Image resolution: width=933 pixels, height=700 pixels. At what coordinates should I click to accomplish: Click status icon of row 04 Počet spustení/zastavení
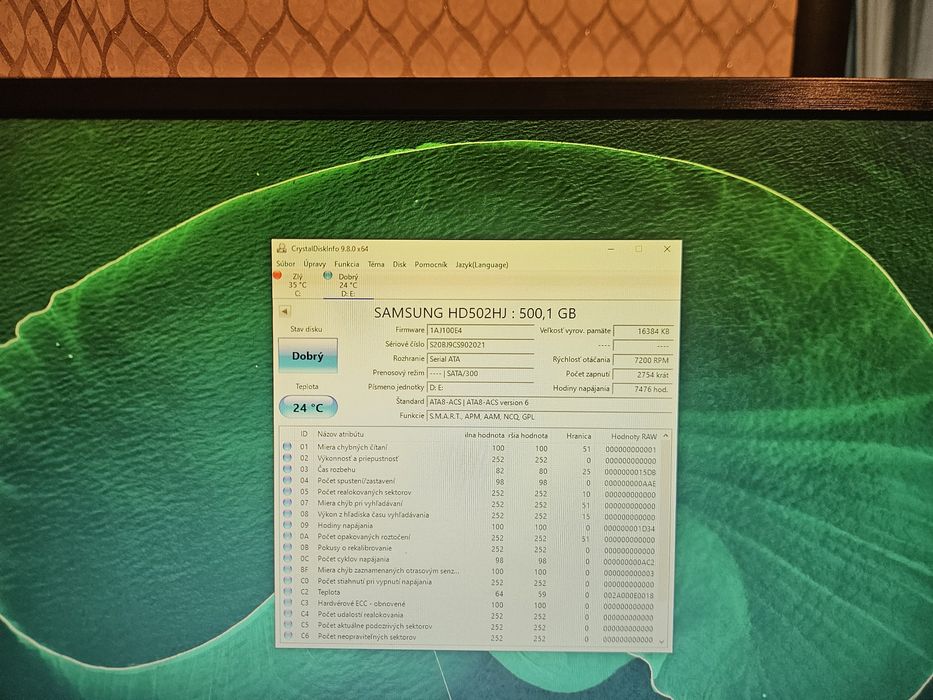(287, 480)
